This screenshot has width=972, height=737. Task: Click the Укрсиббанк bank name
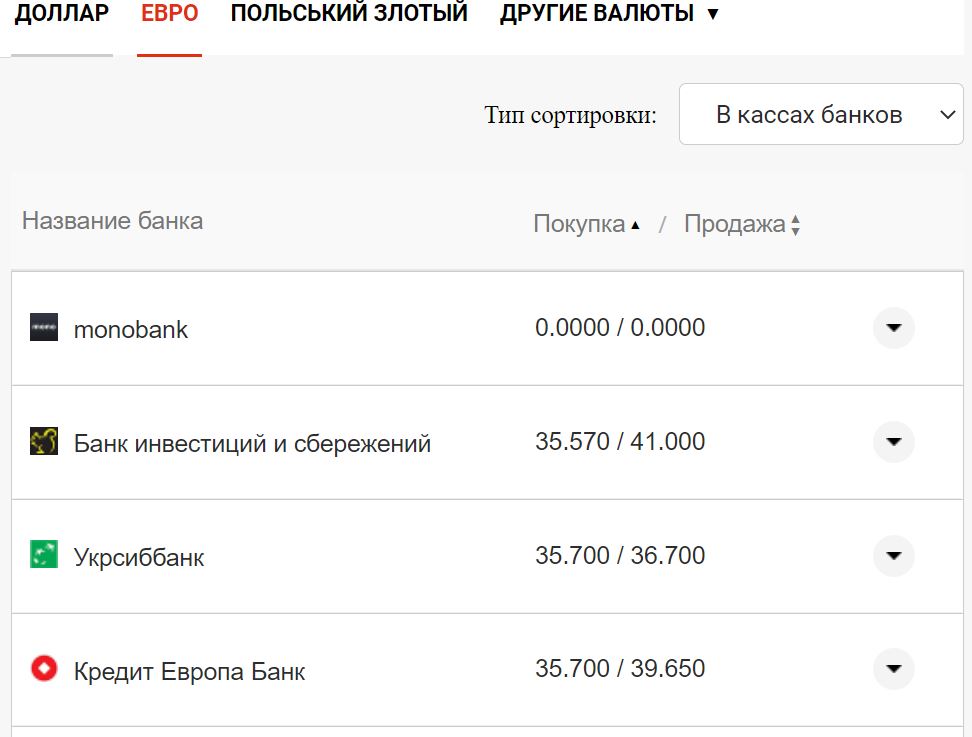coord(137,555)
